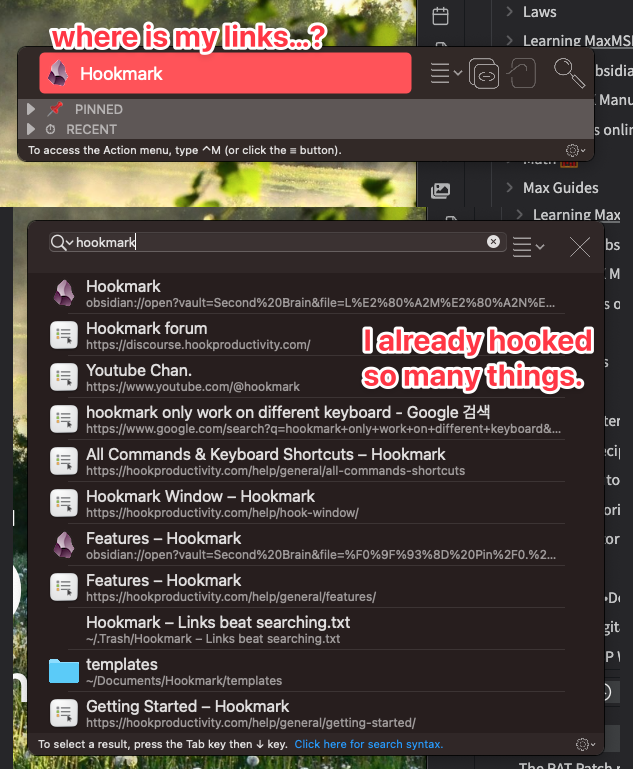Screen dimensions: 633x769
Task: Click the Copy Link icon in Hookmark
Action: 484,74
